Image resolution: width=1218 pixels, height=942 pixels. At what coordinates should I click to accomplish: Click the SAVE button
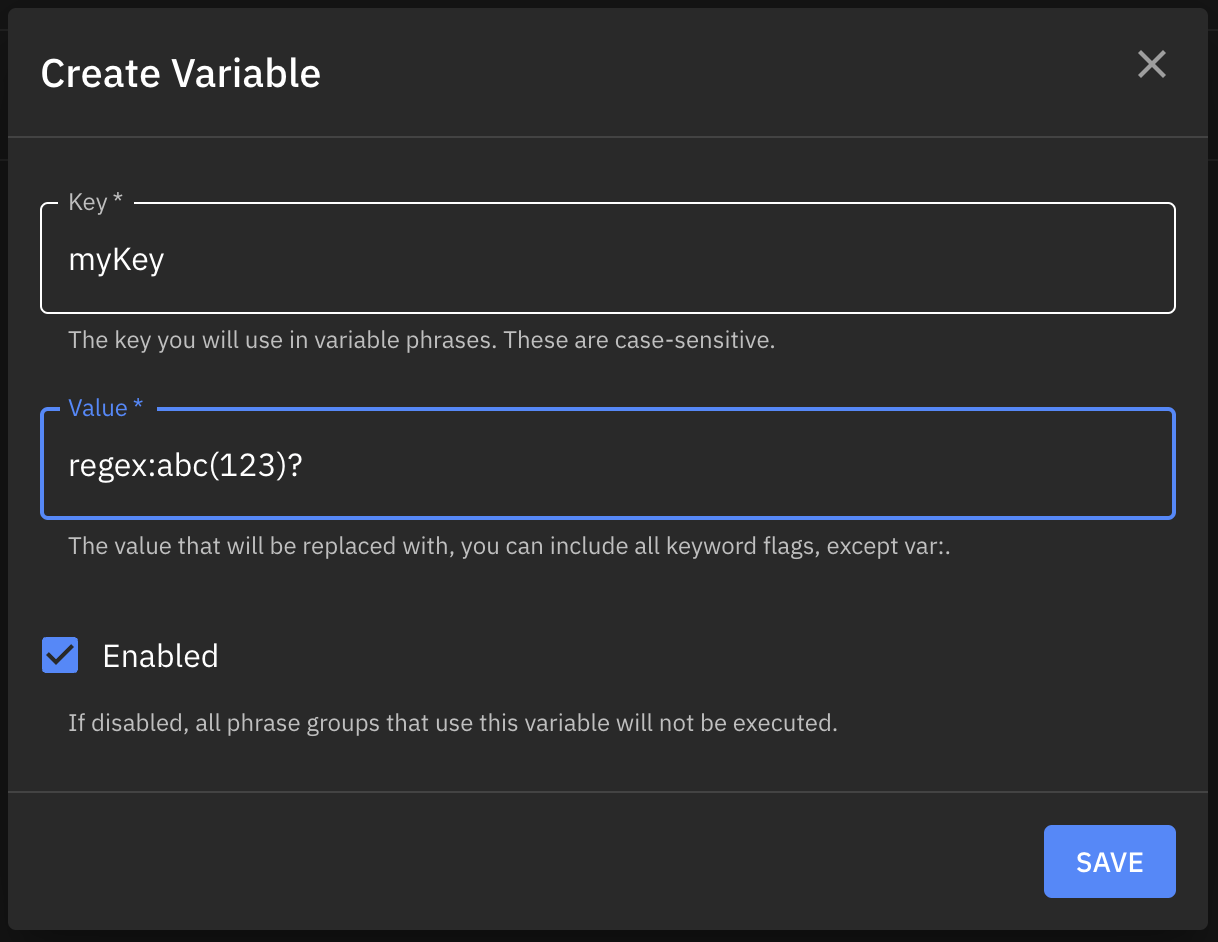point(1109,861)
